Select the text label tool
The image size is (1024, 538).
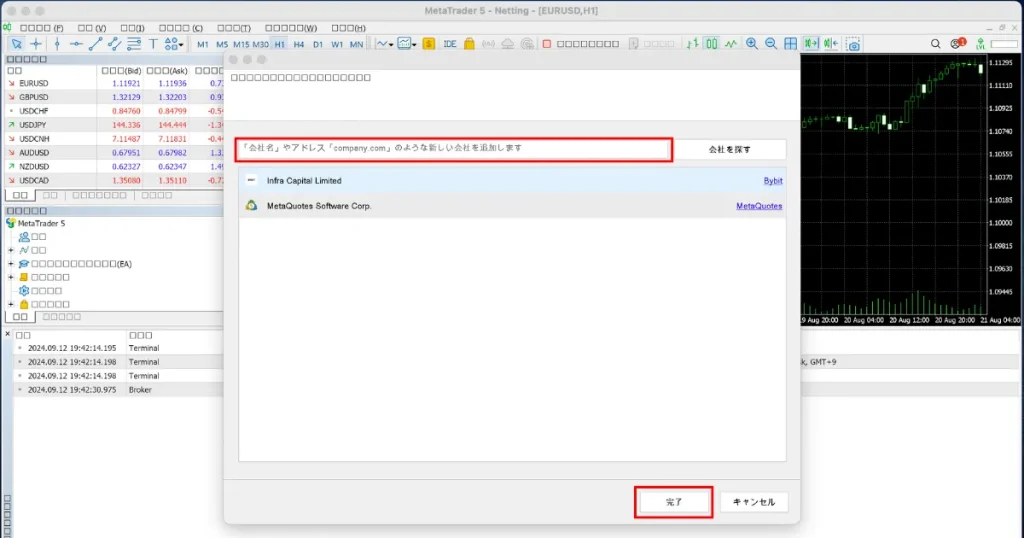tap(153, 44)
